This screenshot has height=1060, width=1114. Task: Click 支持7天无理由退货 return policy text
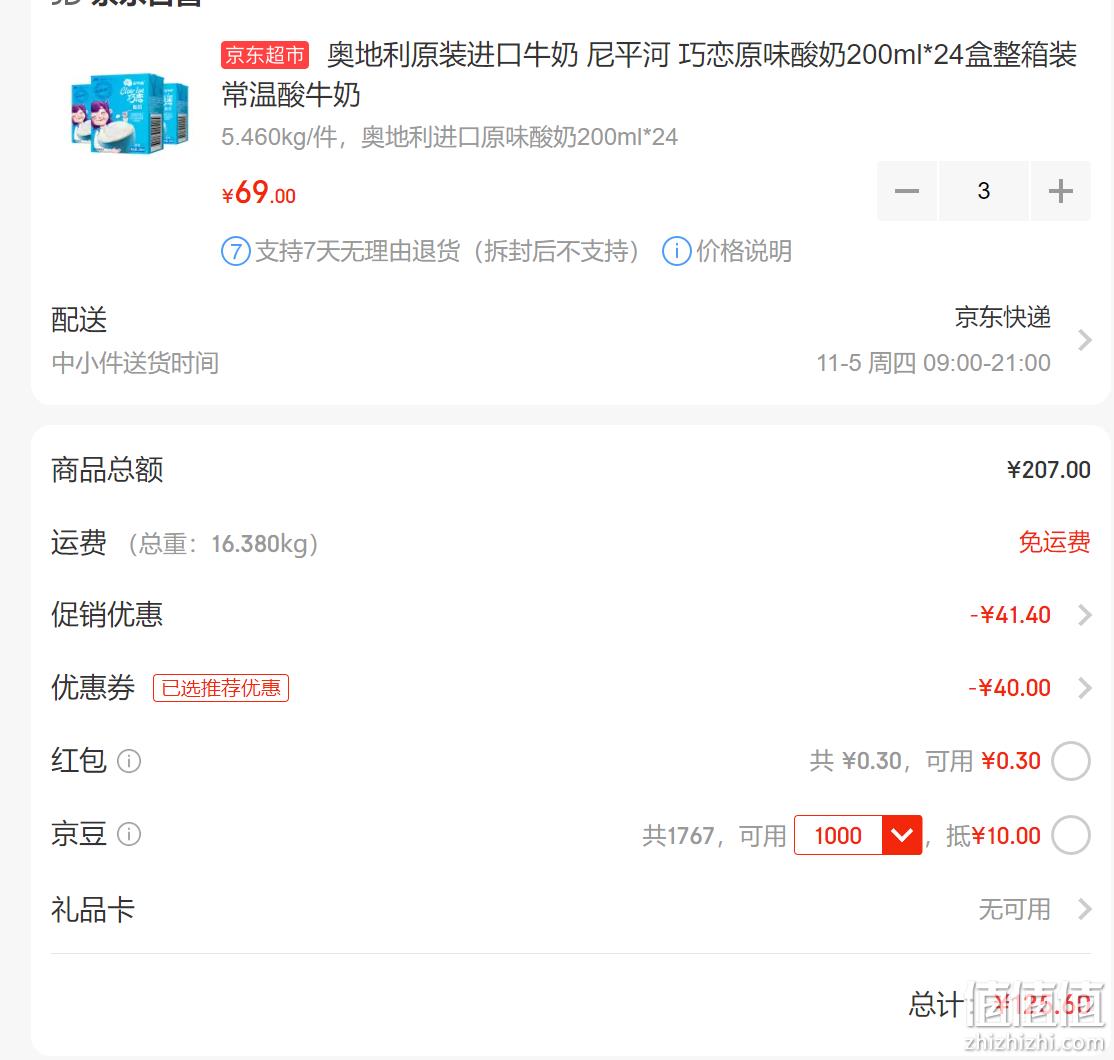click(448, 252)
